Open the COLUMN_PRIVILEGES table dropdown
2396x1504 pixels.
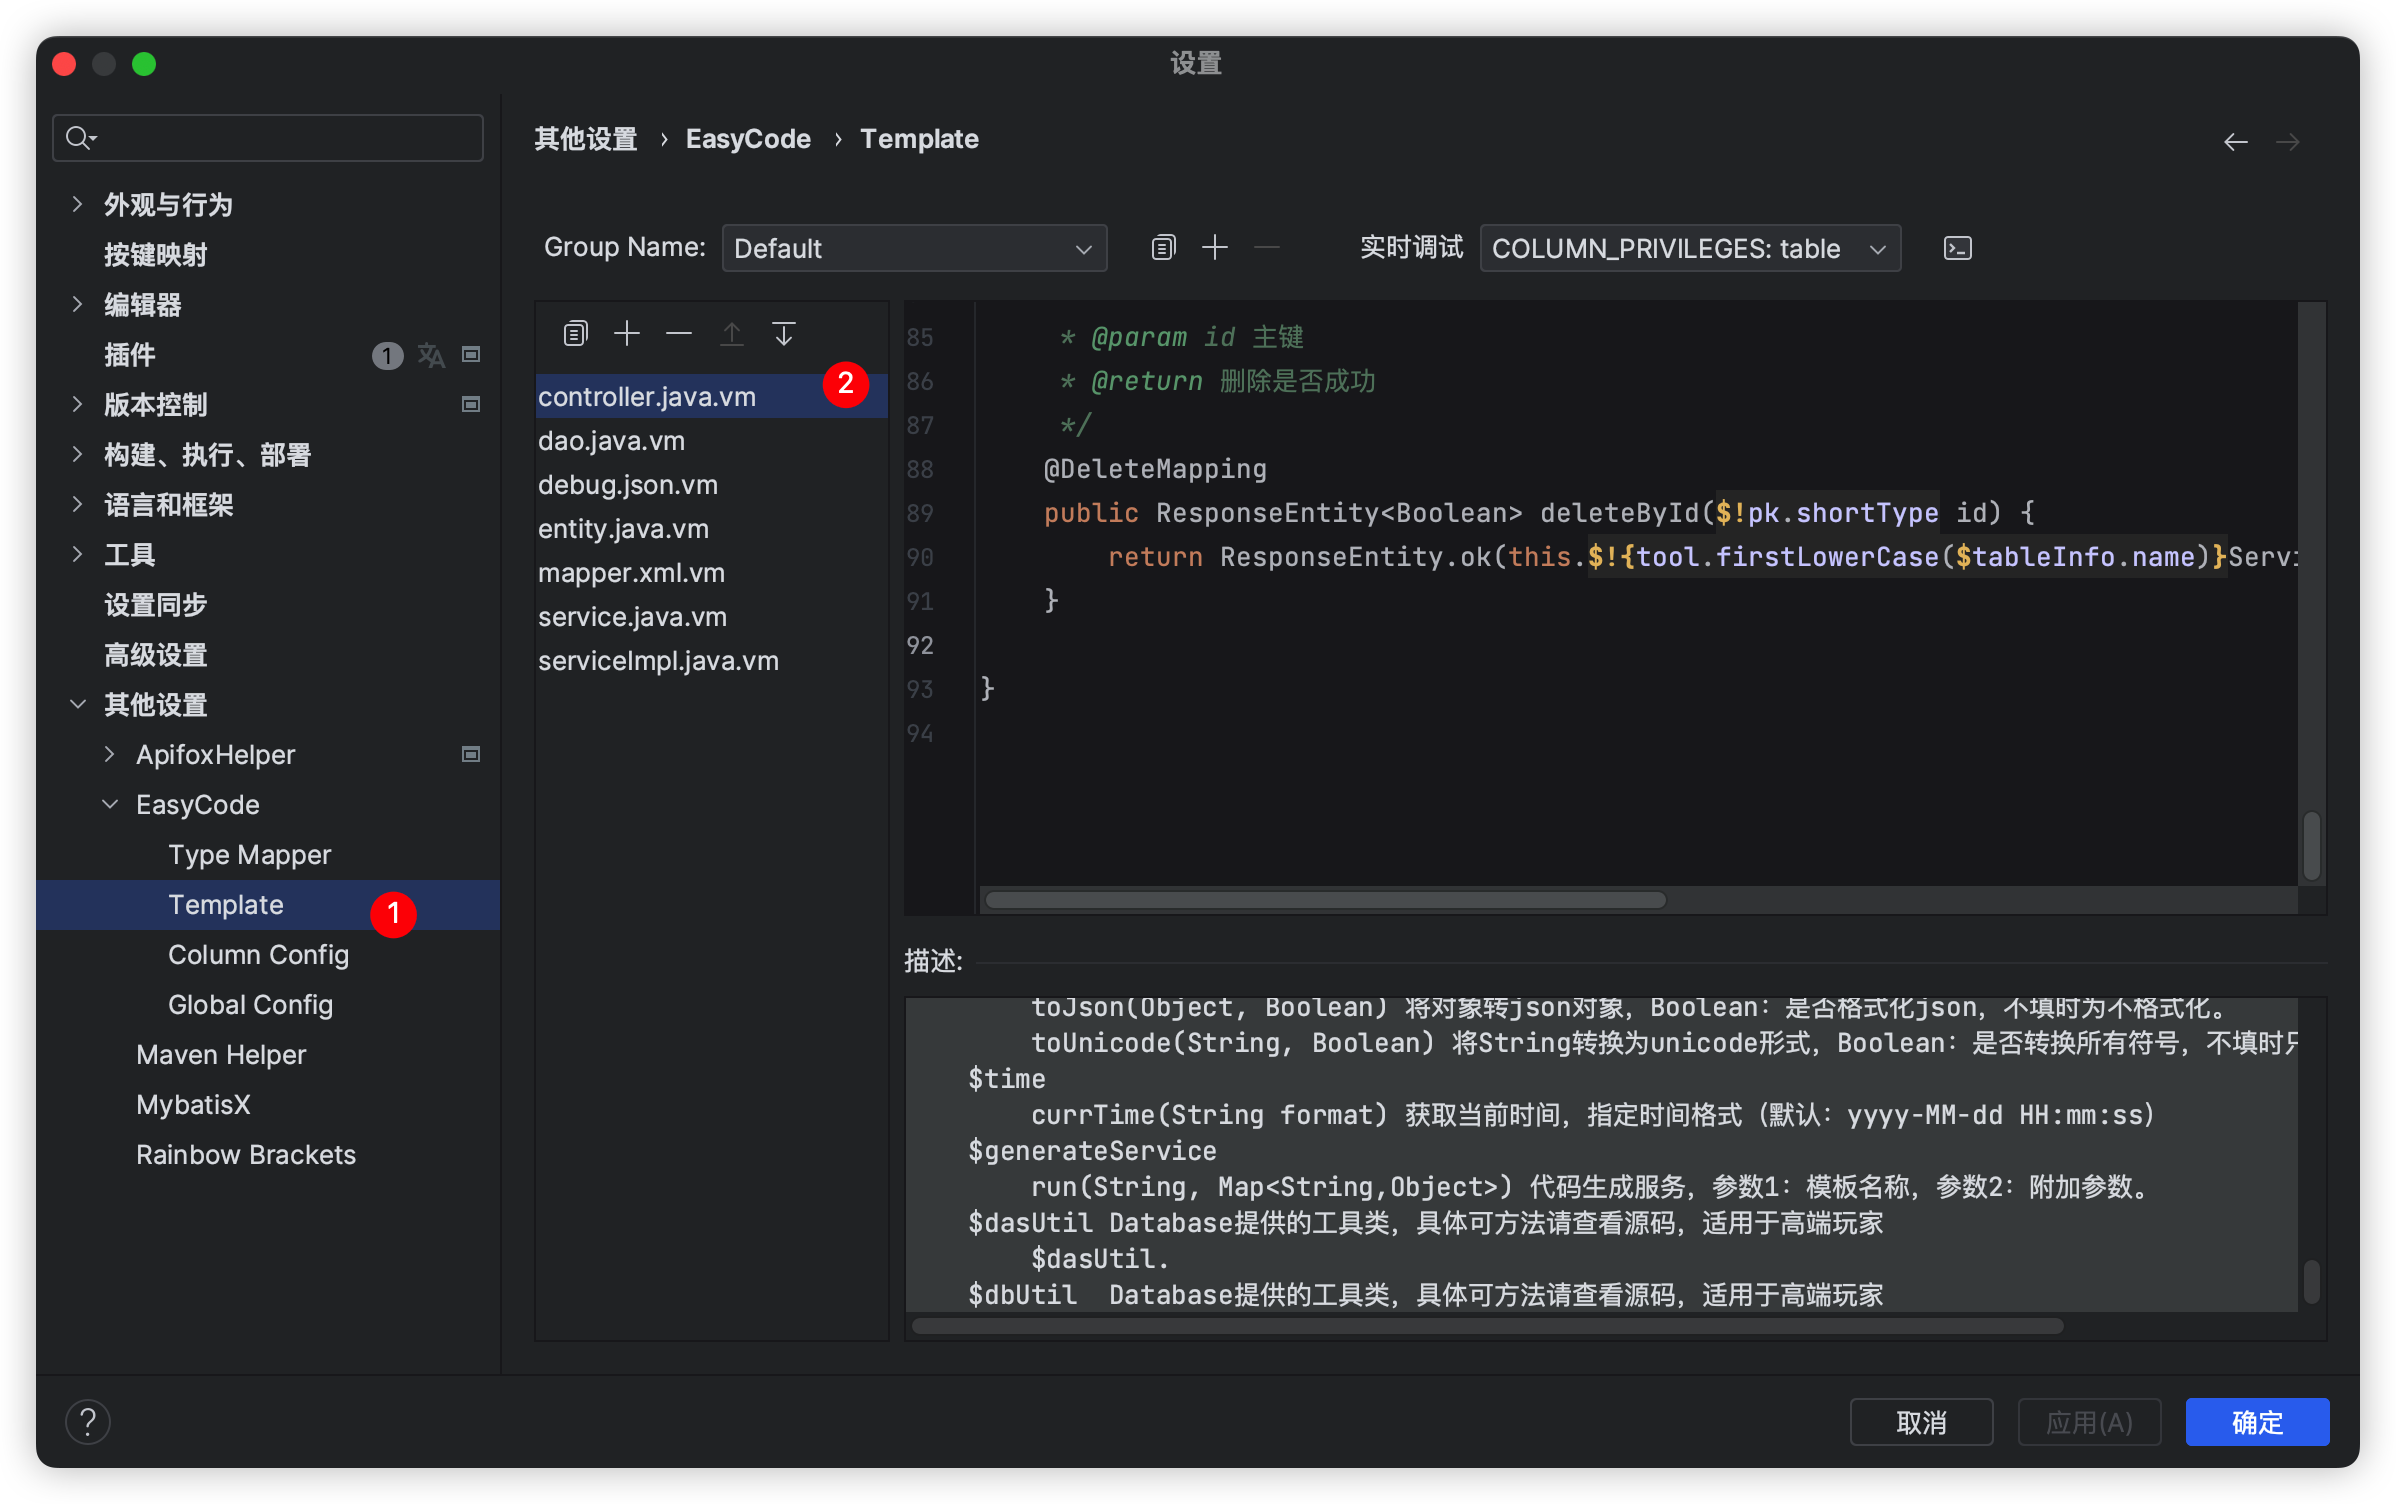point(1689,248)
